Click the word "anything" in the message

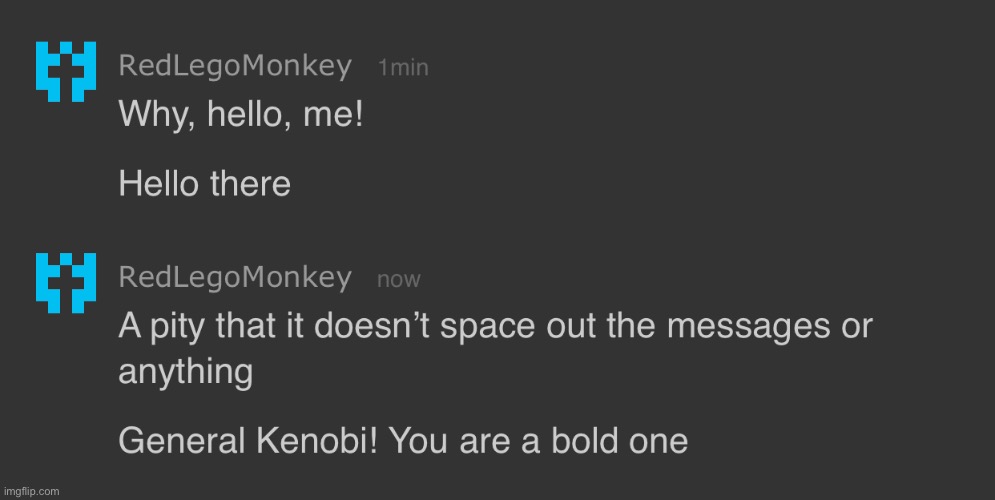pos(185,371)
